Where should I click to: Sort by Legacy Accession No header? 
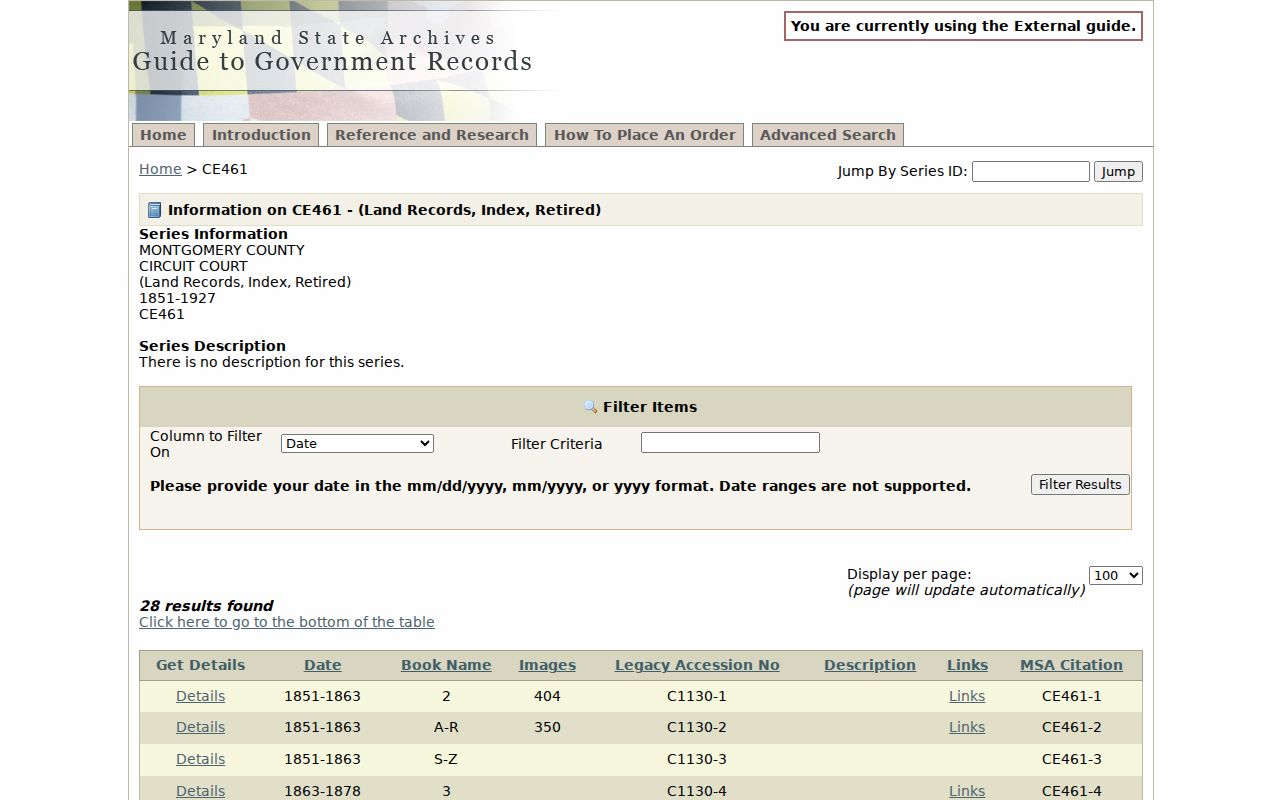tap(697, 665)
